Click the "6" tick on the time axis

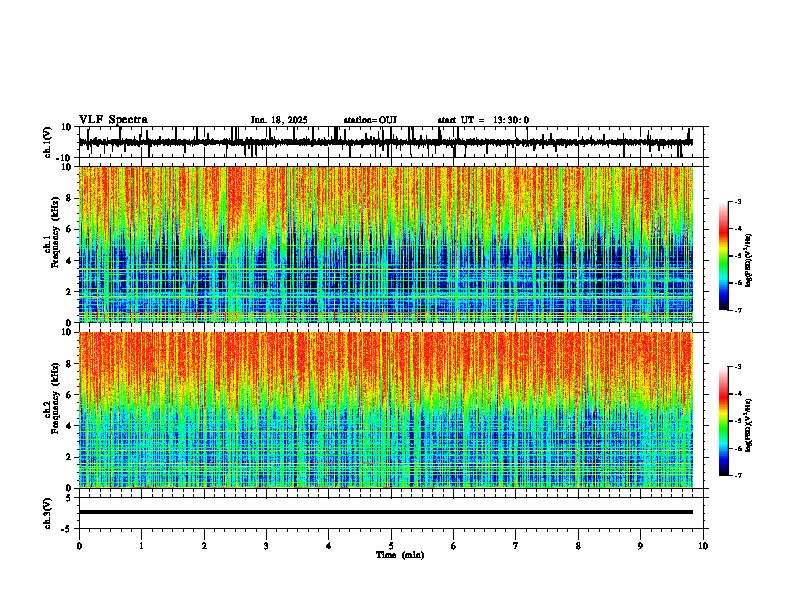click(x=454, y=546)
